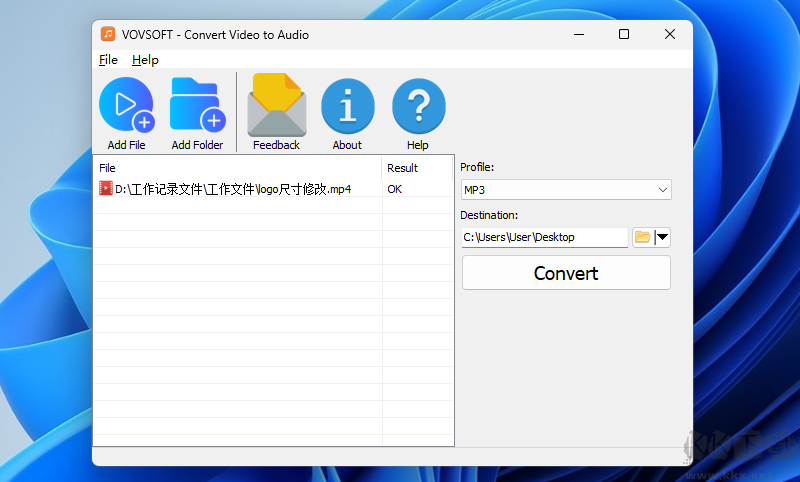Open the About info icon
The image size is (800, 482).
point(347,106)
